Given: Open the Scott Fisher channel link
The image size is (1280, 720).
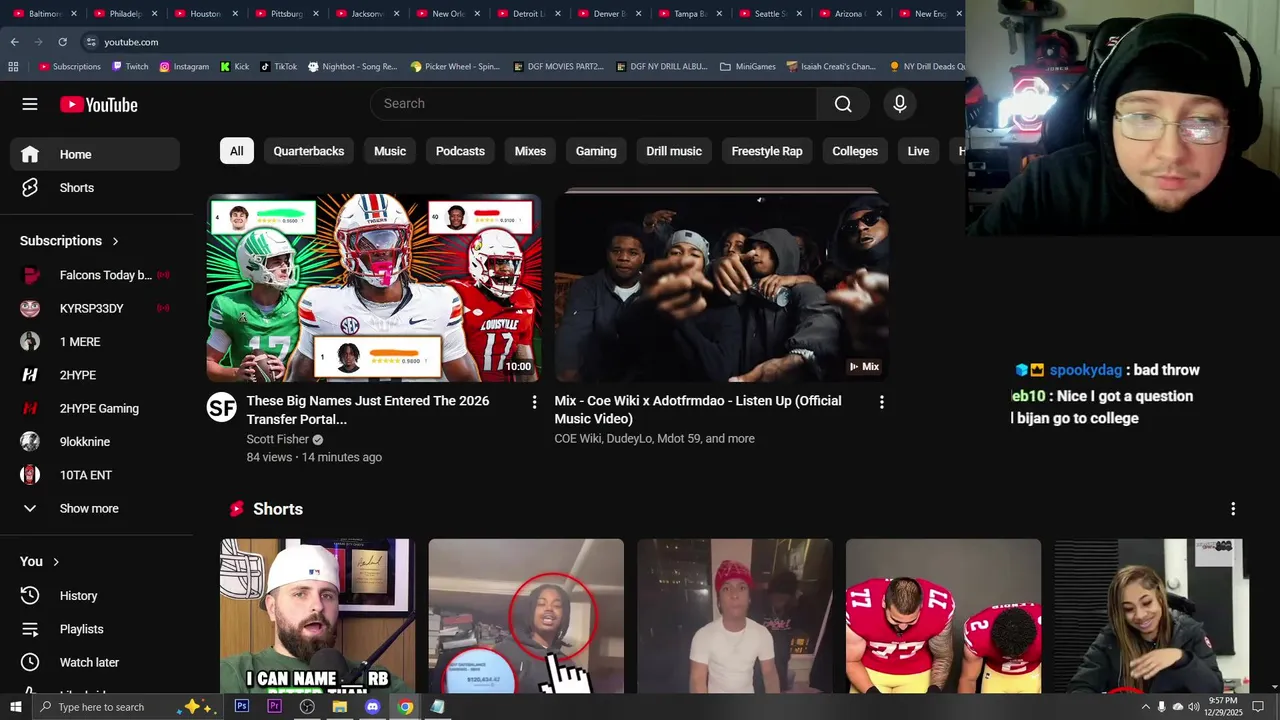Looking at the screenshot, I should [x=278, y=439].
